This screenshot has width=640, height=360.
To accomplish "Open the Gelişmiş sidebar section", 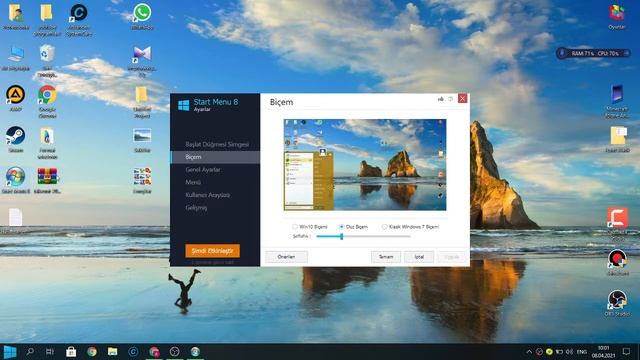I will point(196,208).
